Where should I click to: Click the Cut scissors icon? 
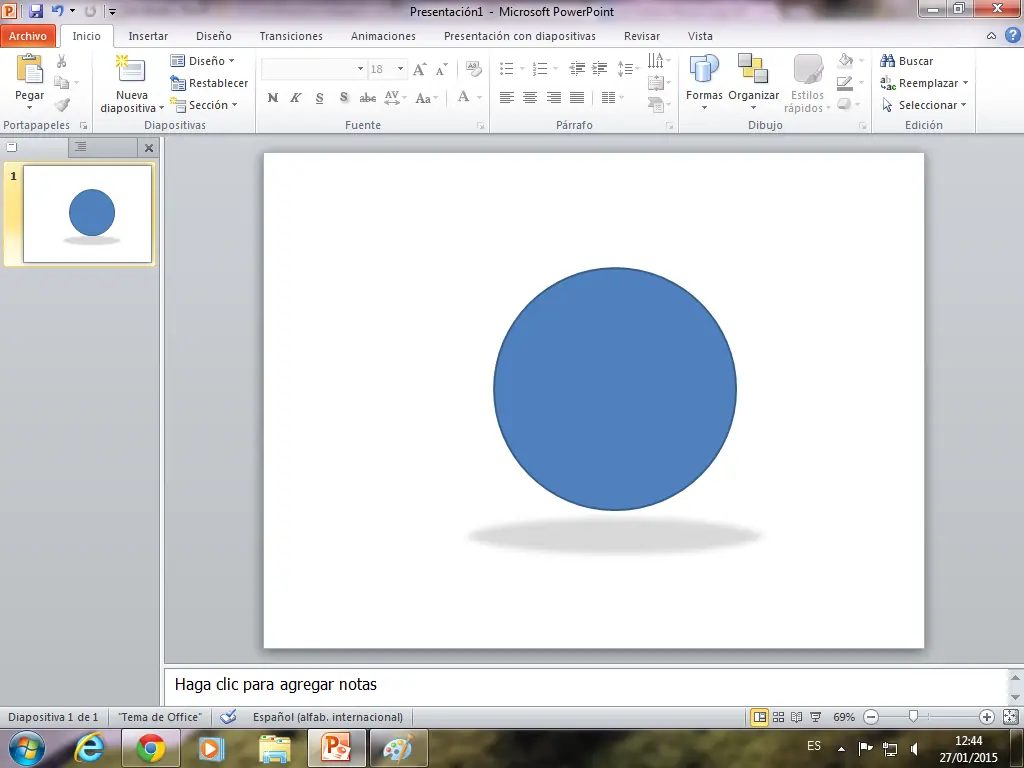[61, 61]
